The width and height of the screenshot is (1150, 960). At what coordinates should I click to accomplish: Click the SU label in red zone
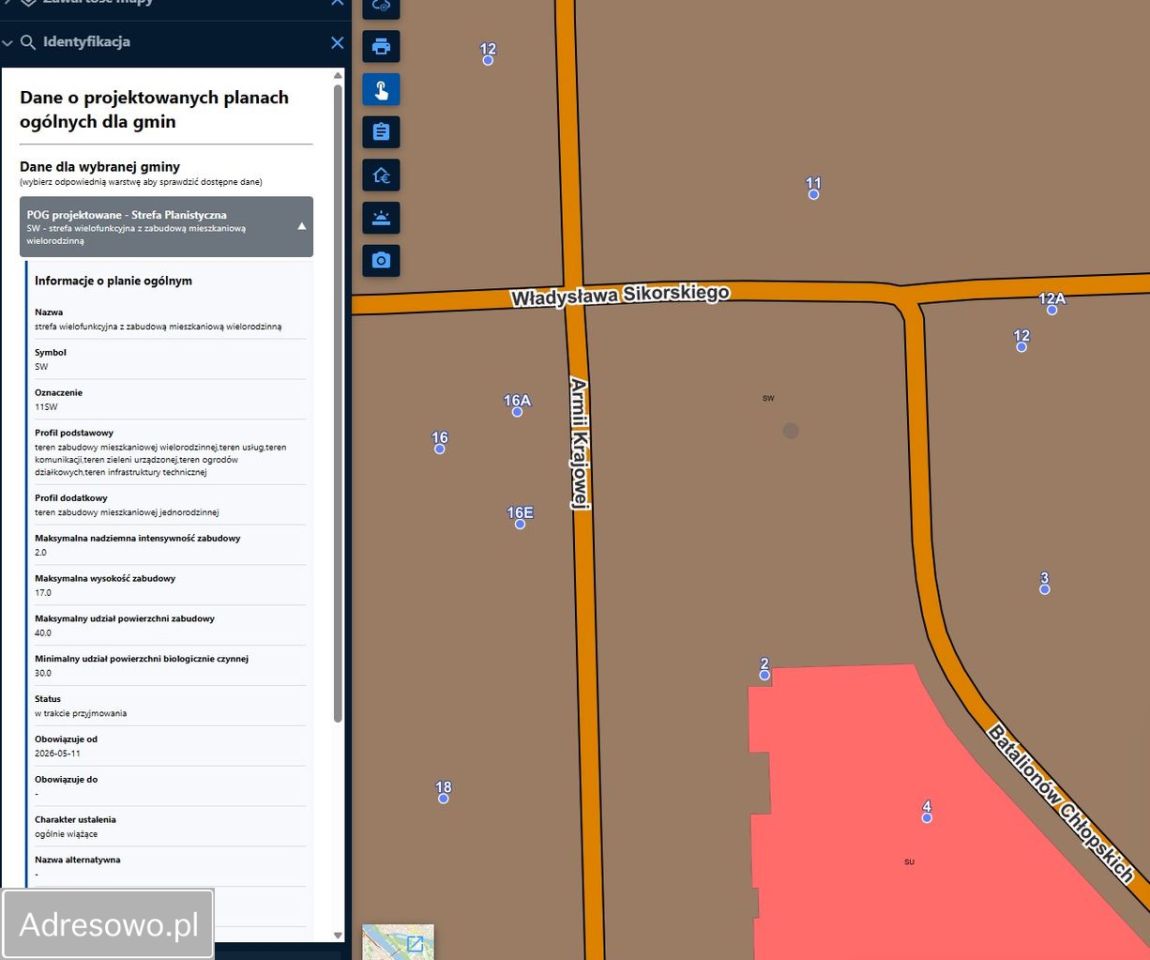(x=909, y=862)
